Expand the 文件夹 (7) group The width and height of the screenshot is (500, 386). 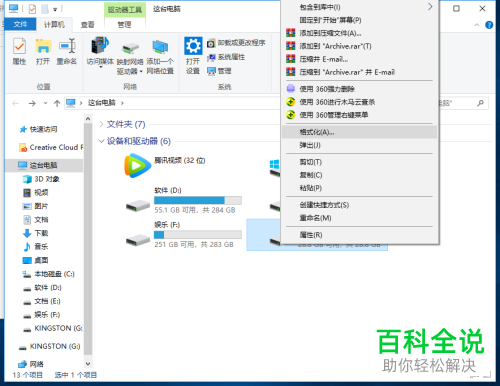point(101,124)
